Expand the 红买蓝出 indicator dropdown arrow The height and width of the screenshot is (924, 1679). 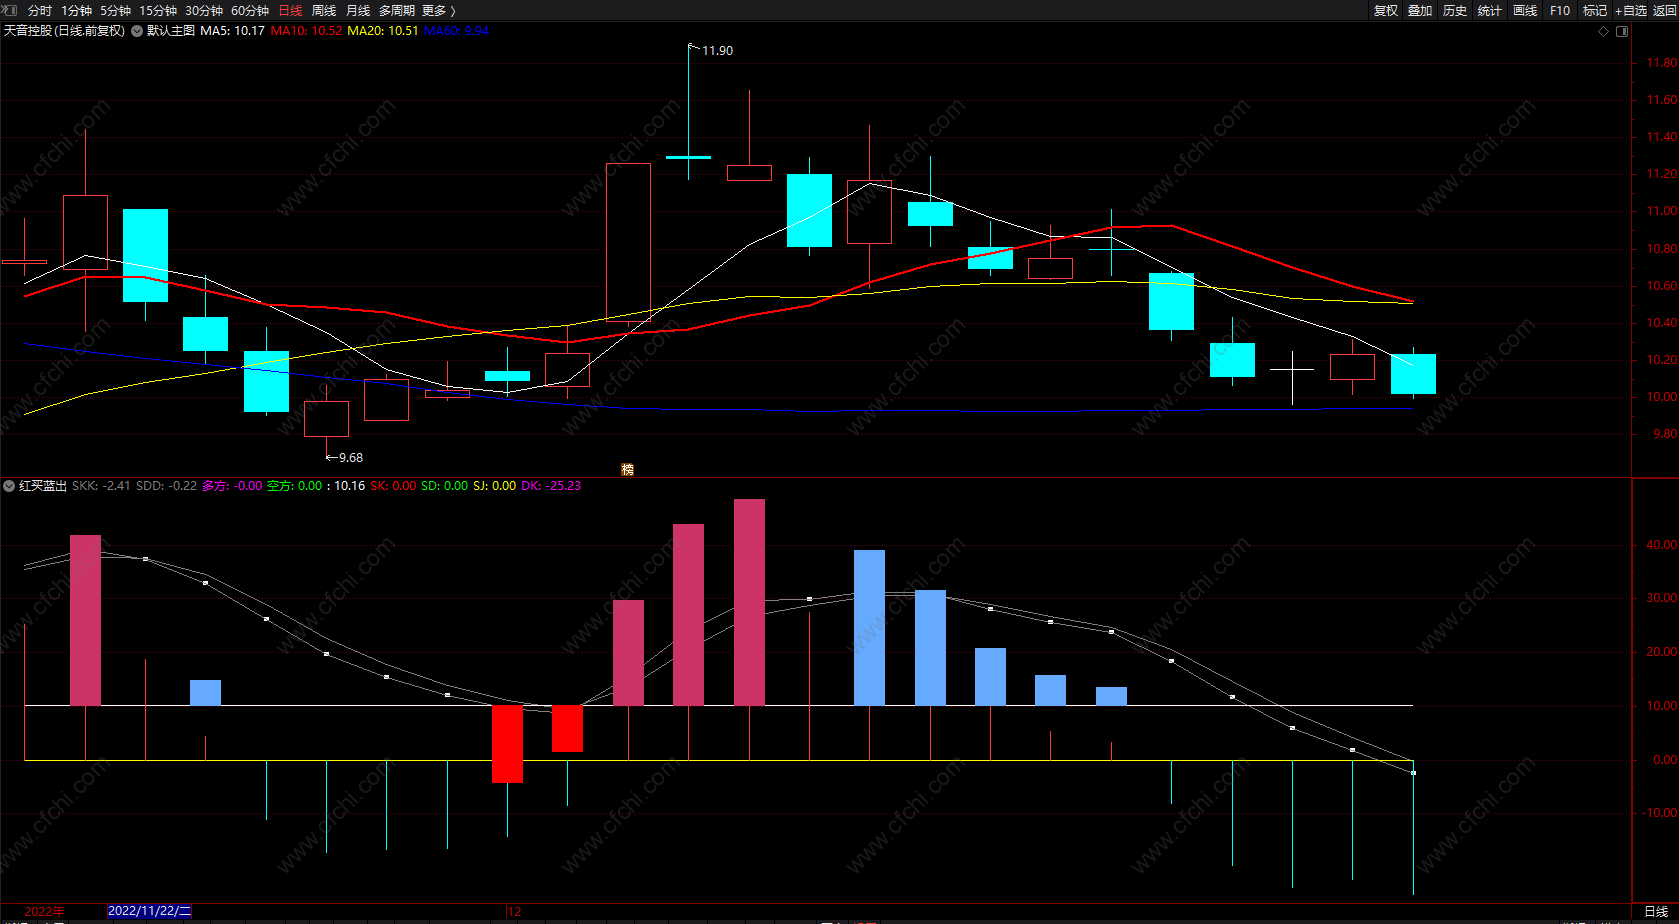coord(9,486)
